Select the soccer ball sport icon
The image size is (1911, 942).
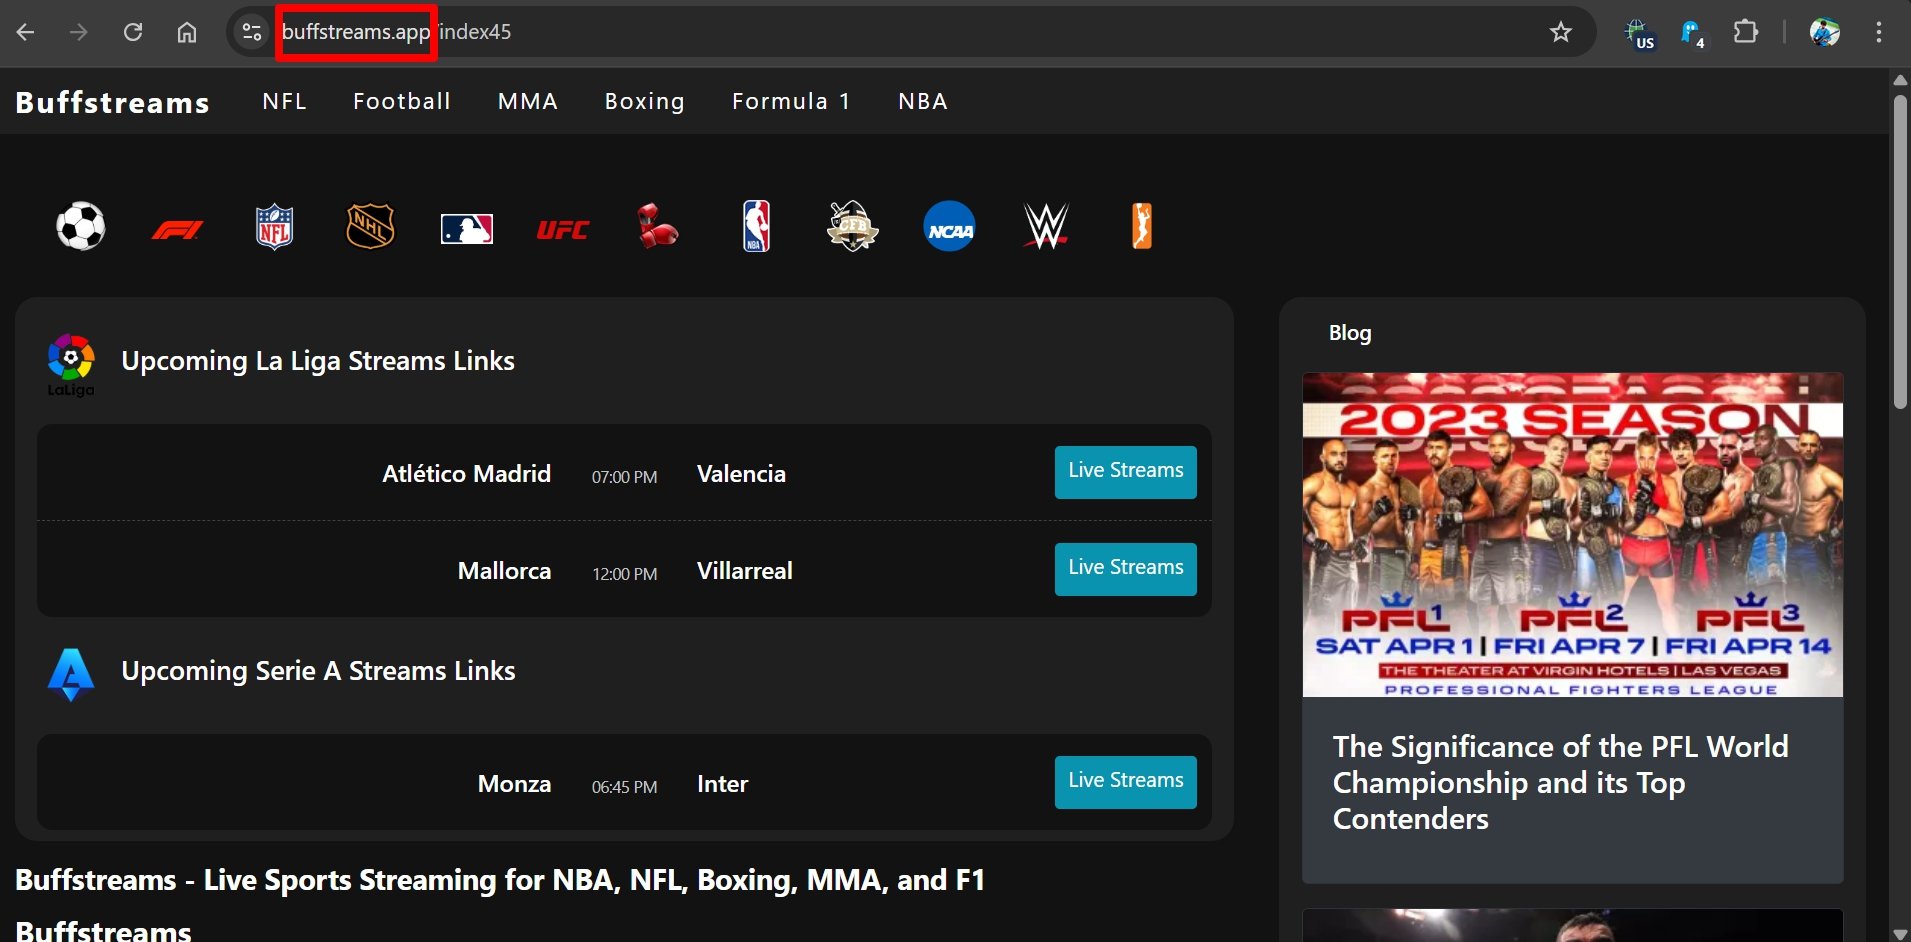(x=81, y=226)
